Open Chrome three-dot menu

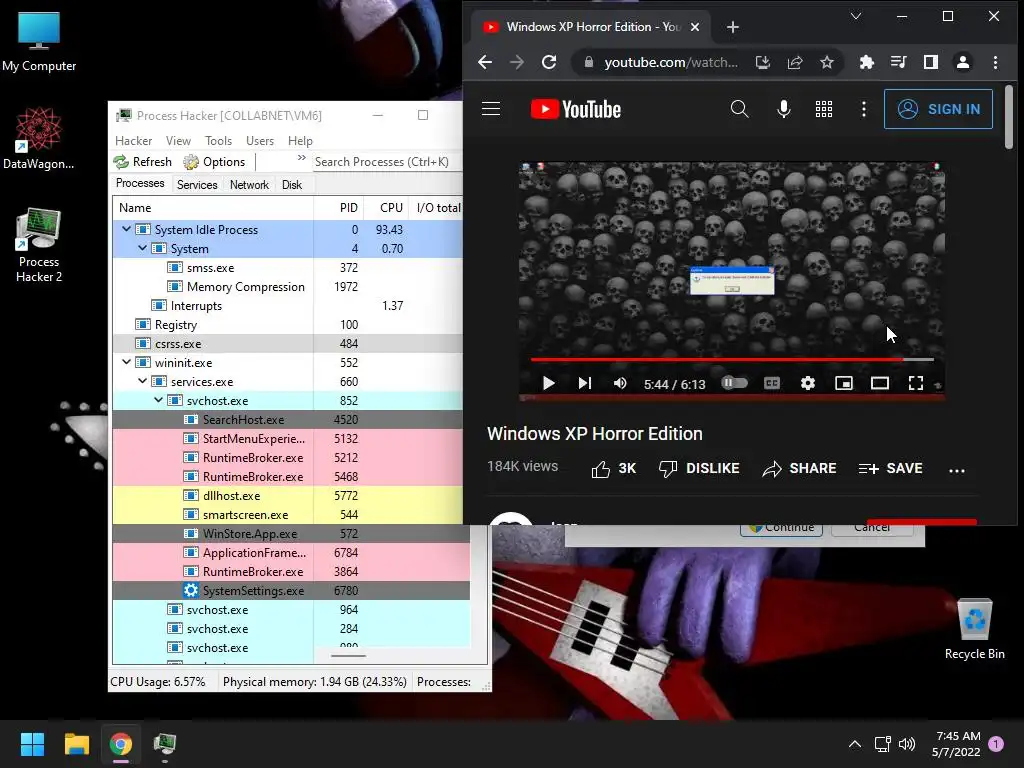click(995, 62)
